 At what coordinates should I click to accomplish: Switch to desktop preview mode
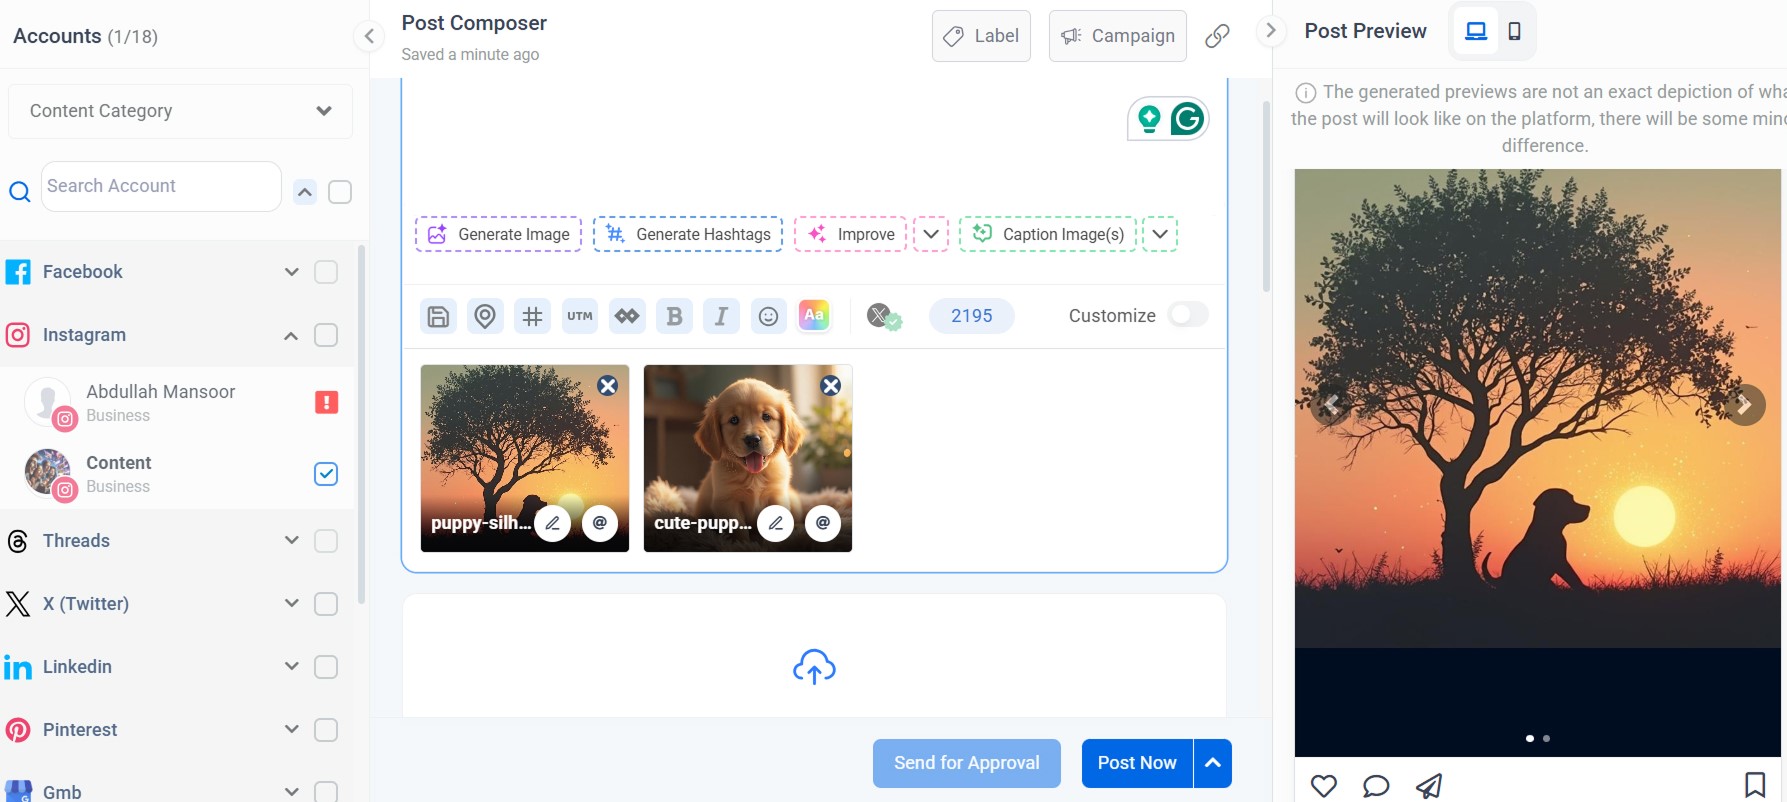click(1476, 31)
